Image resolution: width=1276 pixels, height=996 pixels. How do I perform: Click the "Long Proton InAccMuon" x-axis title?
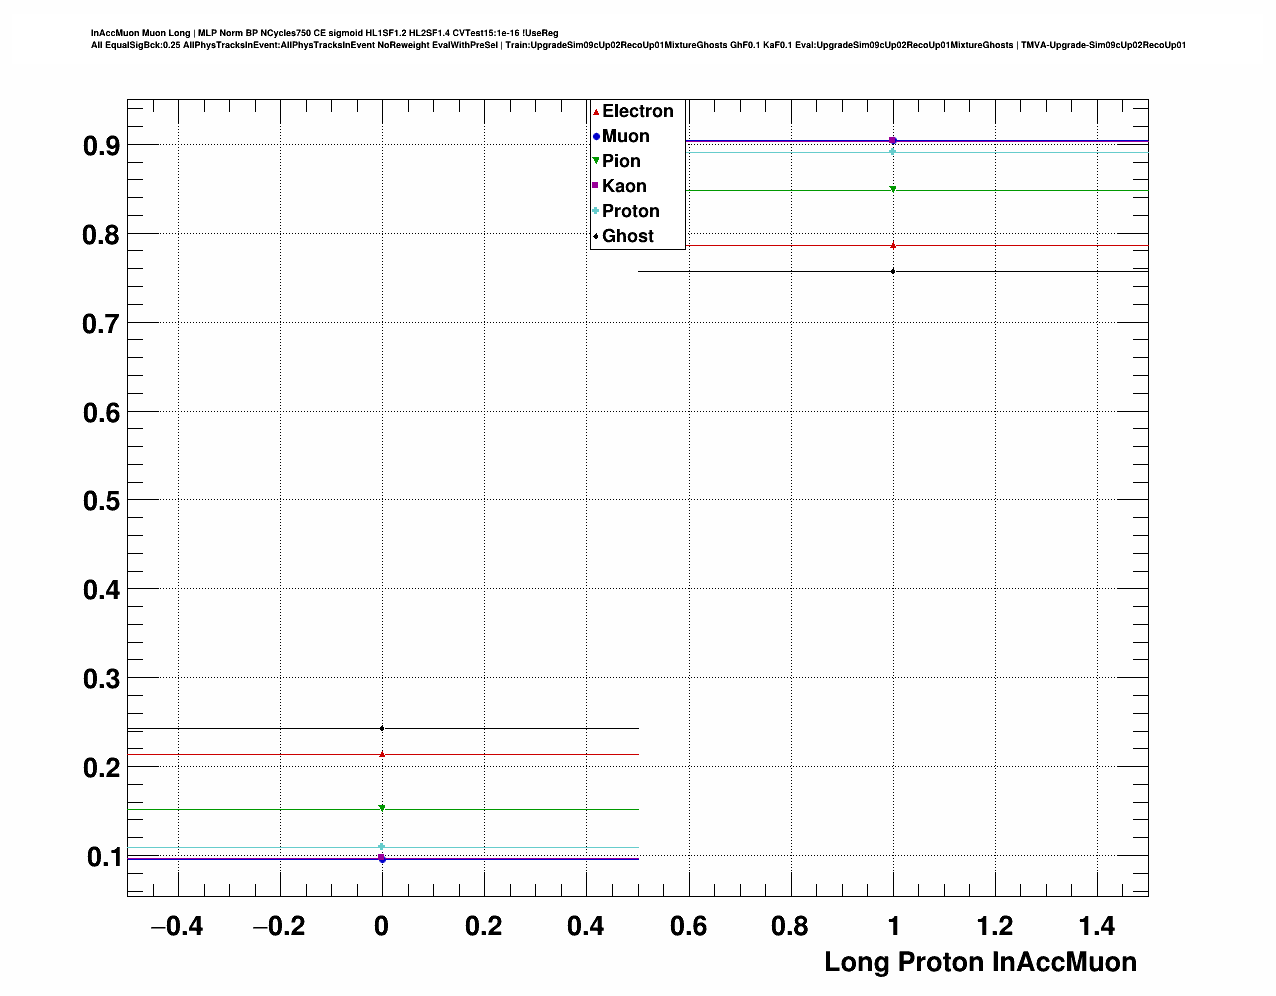[980, 962]
